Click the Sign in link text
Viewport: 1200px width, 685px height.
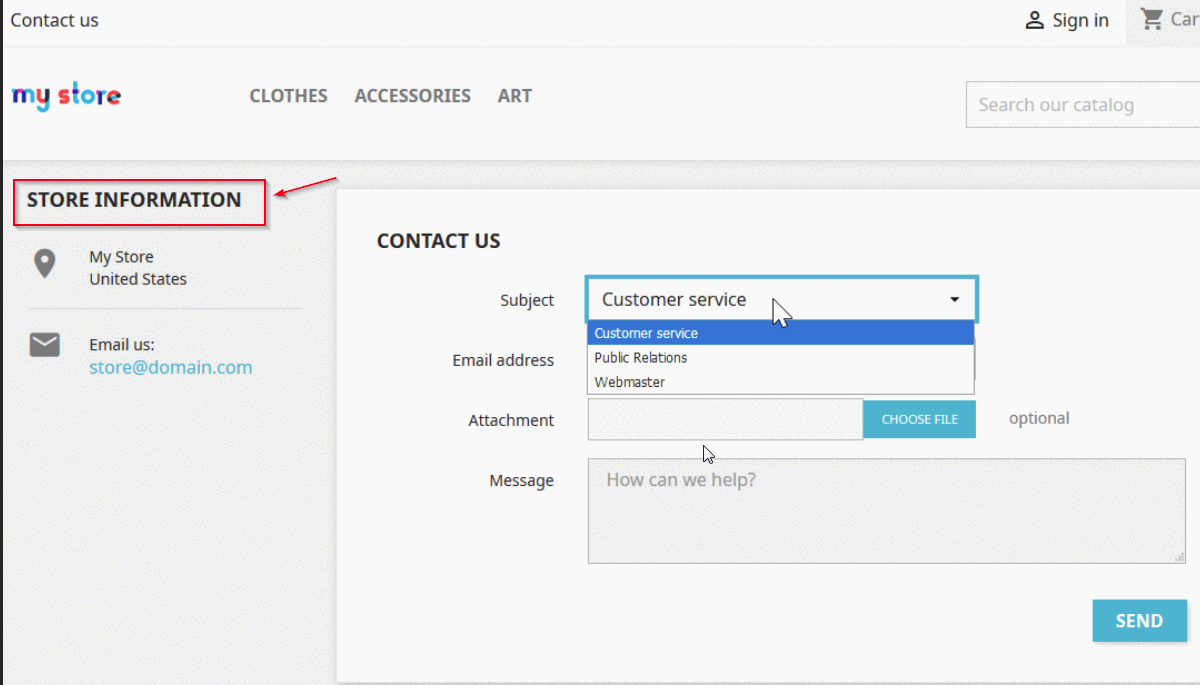pyautogui.click(x=1080, y=20)
